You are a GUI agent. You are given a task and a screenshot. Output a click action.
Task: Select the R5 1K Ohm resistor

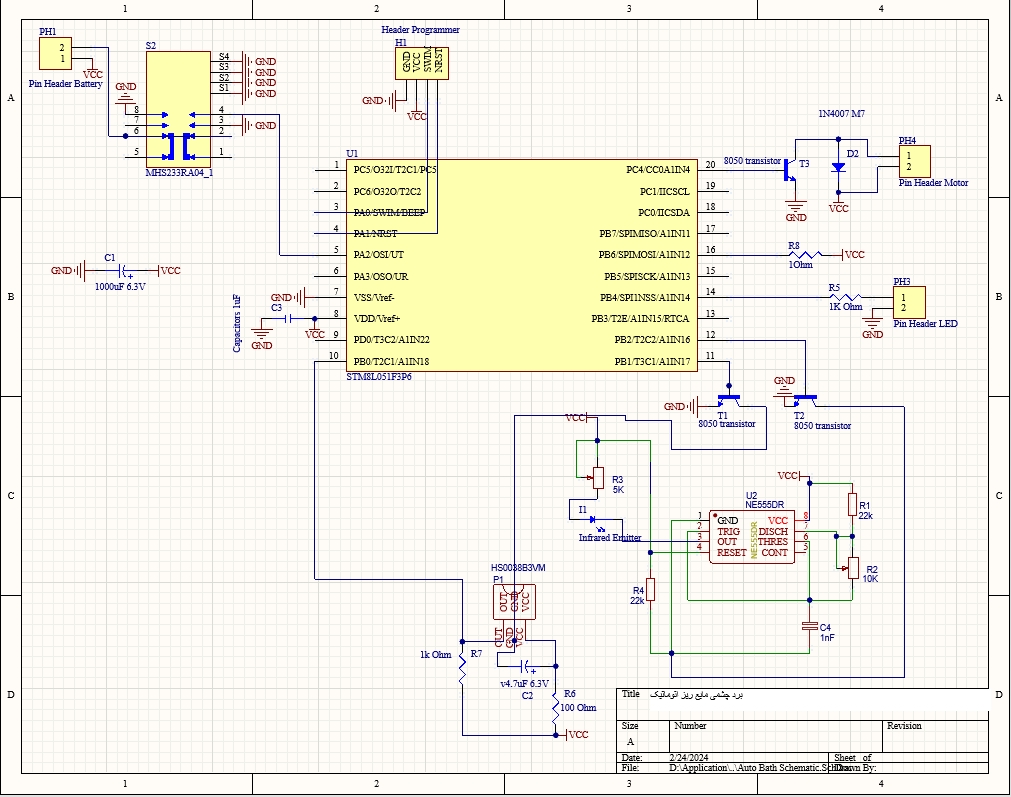tap(847, 298)
